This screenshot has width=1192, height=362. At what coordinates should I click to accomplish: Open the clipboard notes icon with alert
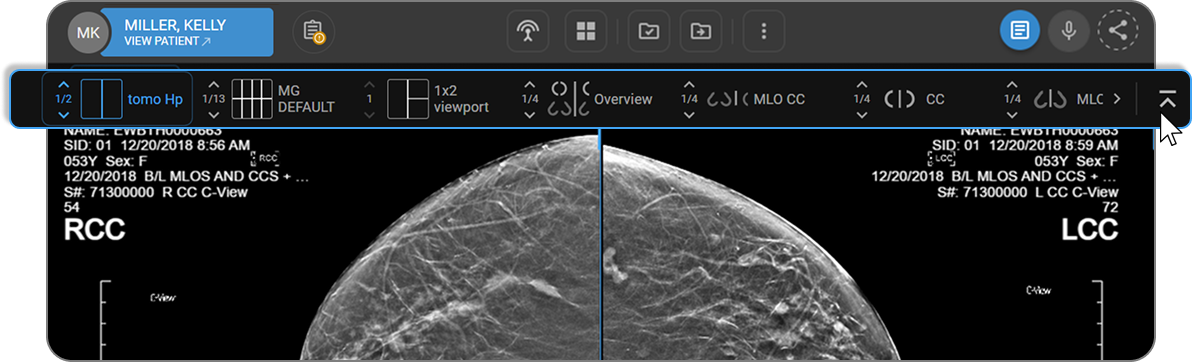coord(313,32)
